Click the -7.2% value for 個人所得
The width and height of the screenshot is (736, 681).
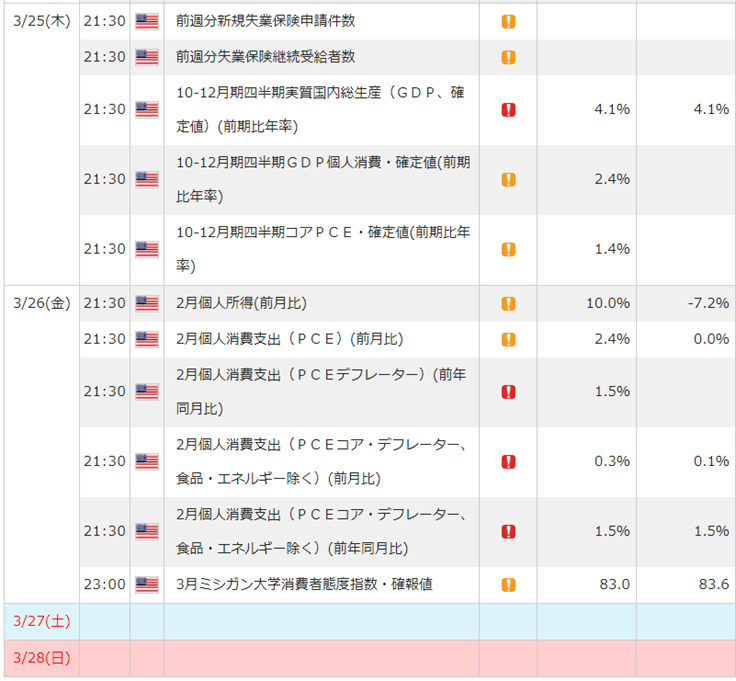(x=708, y=303)
